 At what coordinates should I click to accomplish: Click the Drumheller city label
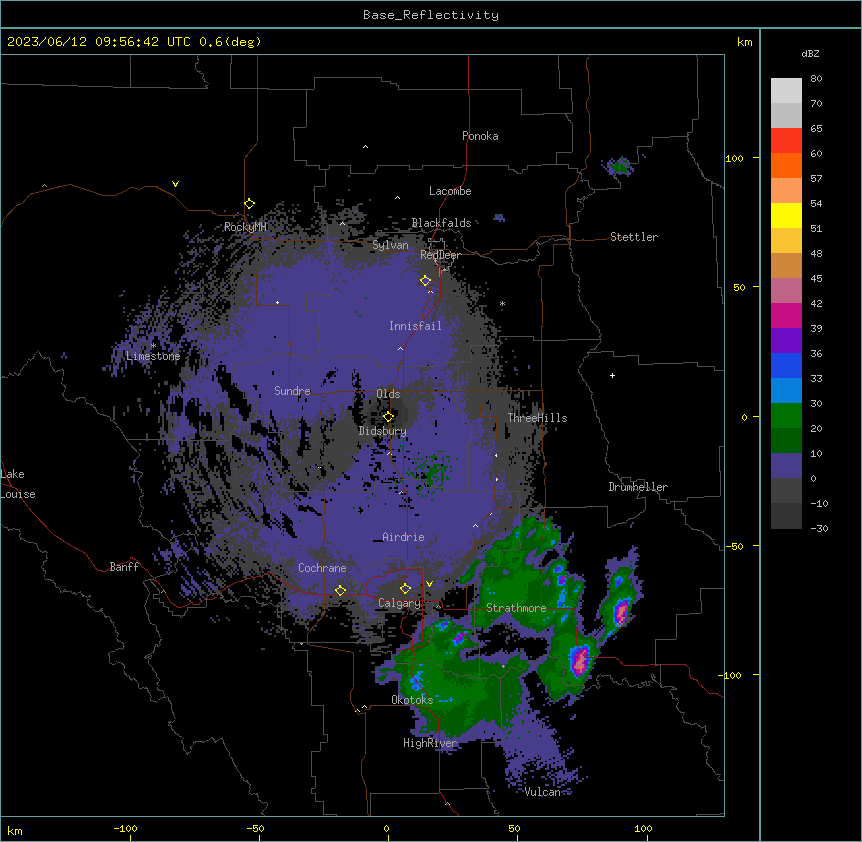pos(638,487)
